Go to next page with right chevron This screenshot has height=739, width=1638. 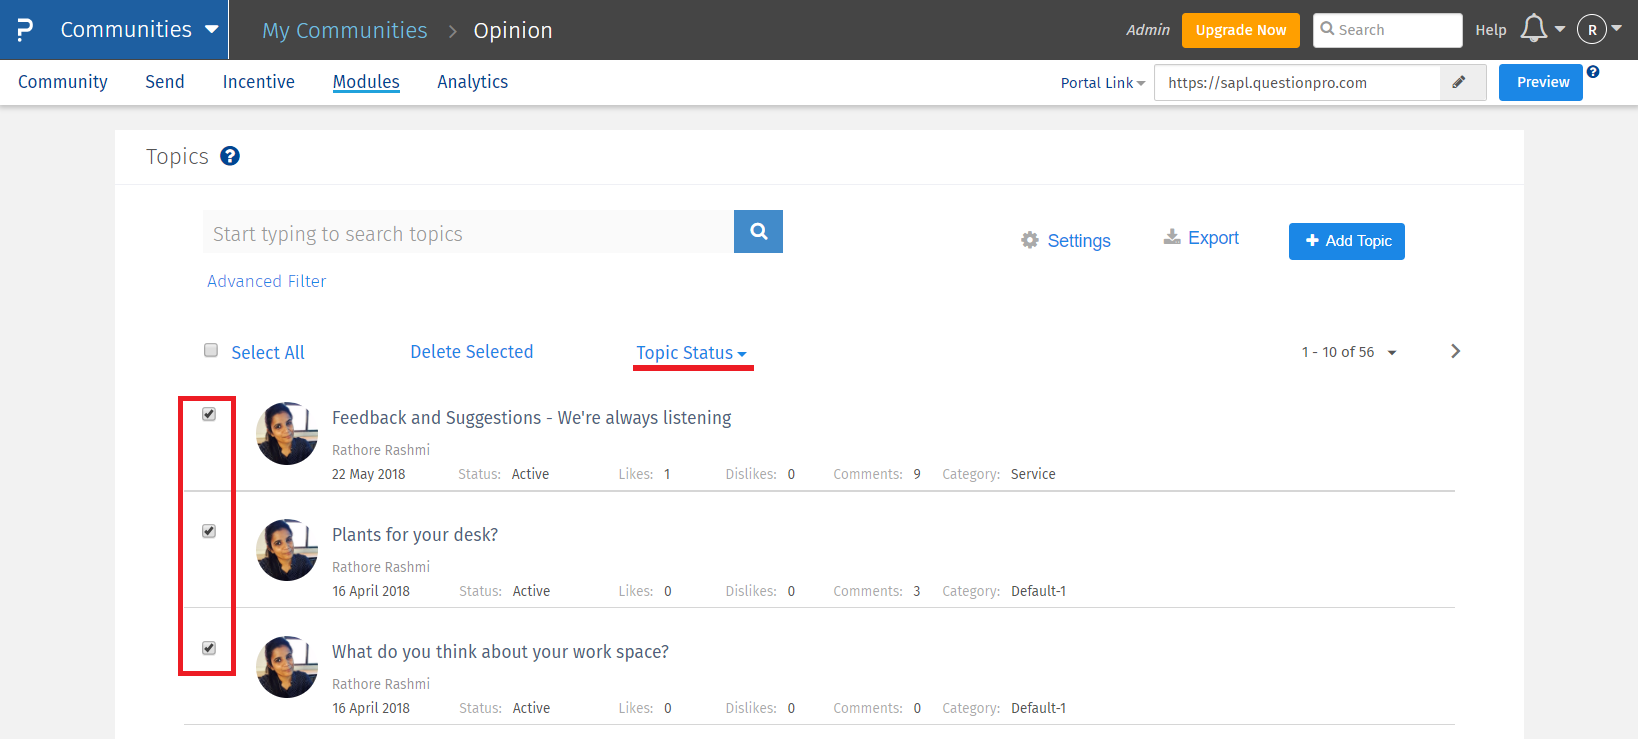point(1455,351)
